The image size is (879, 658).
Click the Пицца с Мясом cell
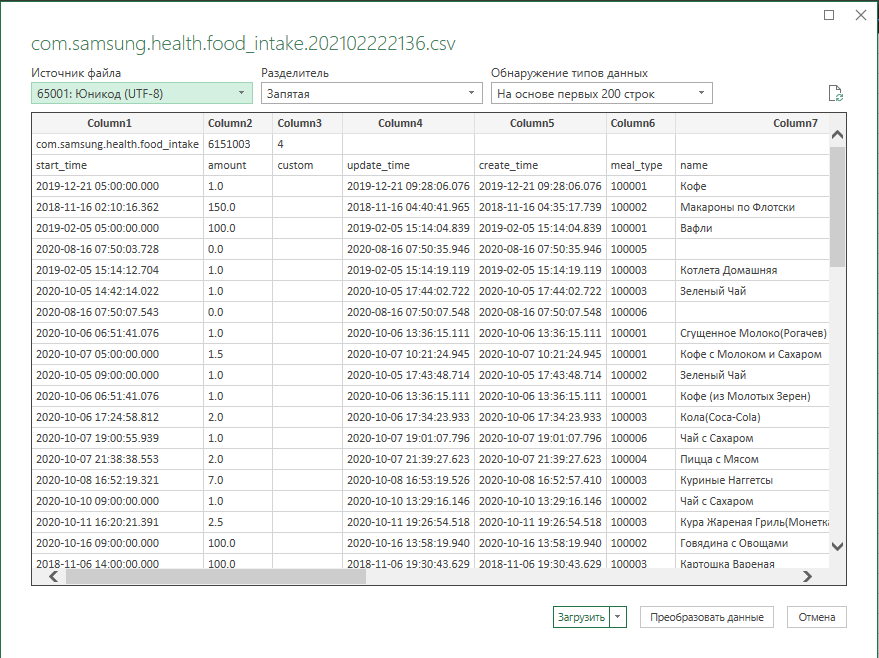(752, 459)
